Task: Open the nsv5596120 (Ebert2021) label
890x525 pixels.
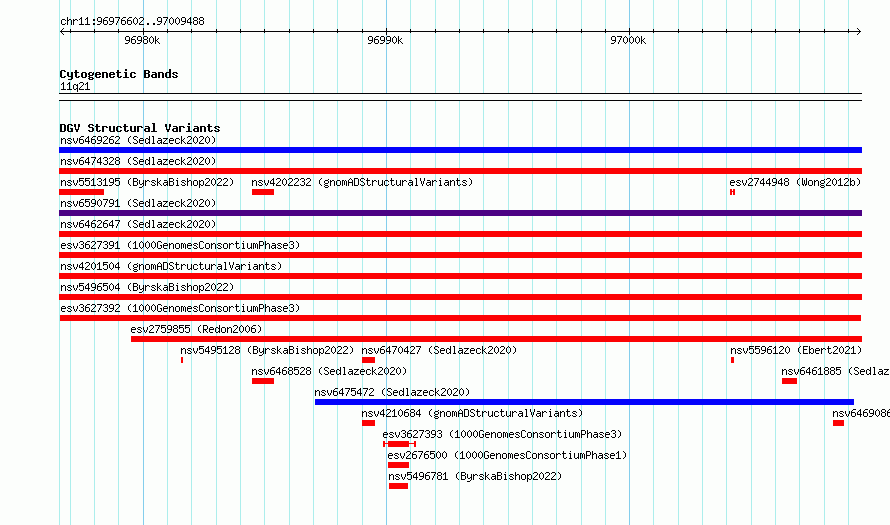Action: coord(796,350)
